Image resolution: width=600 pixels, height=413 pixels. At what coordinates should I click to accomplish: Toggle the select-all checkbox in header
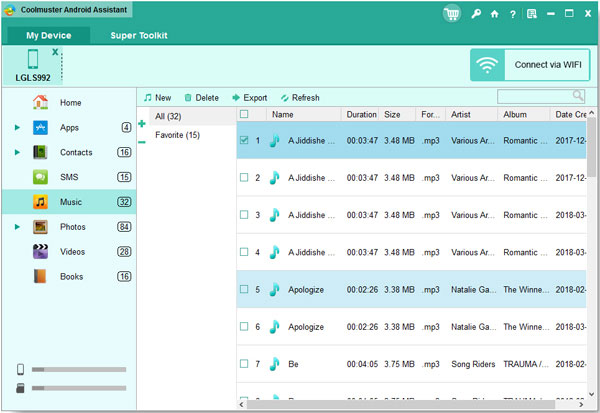pos(244,115)
